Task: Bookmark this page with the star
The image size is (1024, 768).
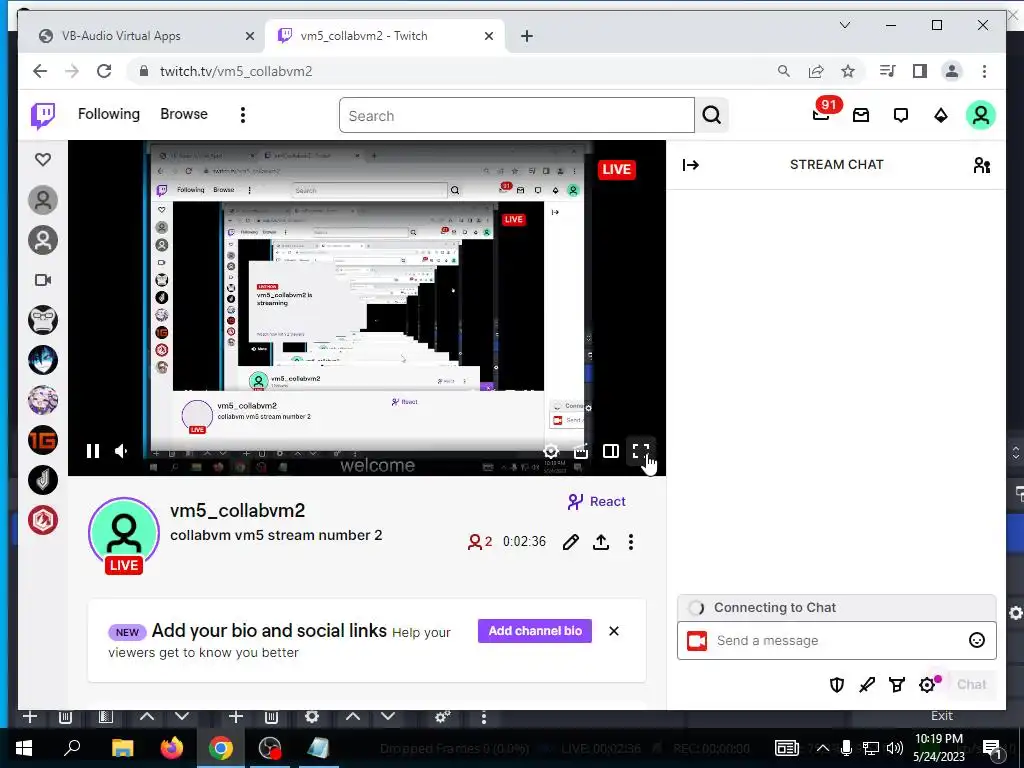Action: (x=848, y=71)
